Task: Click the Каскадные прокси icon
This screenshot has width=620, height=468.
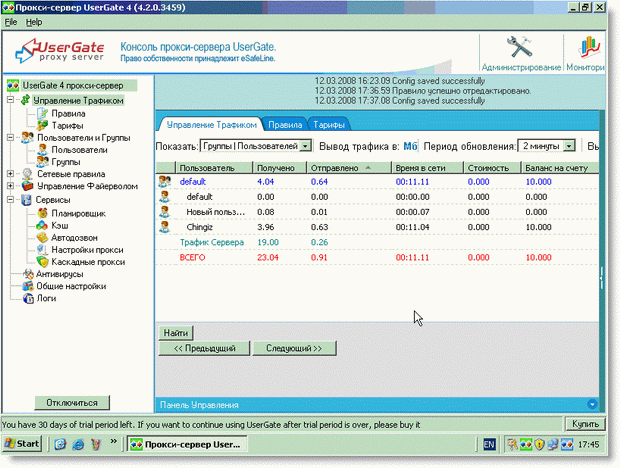Action: 42,262
